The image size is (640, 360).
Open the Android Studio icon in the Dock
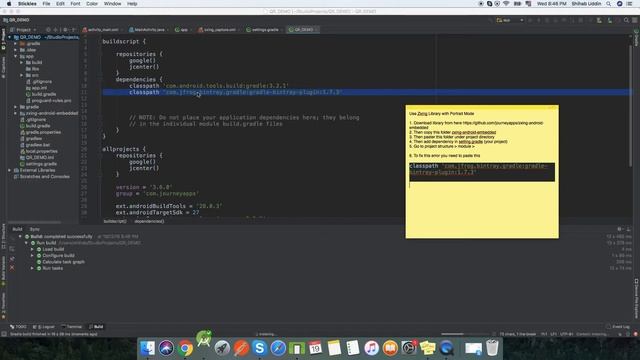pos(204,340)
